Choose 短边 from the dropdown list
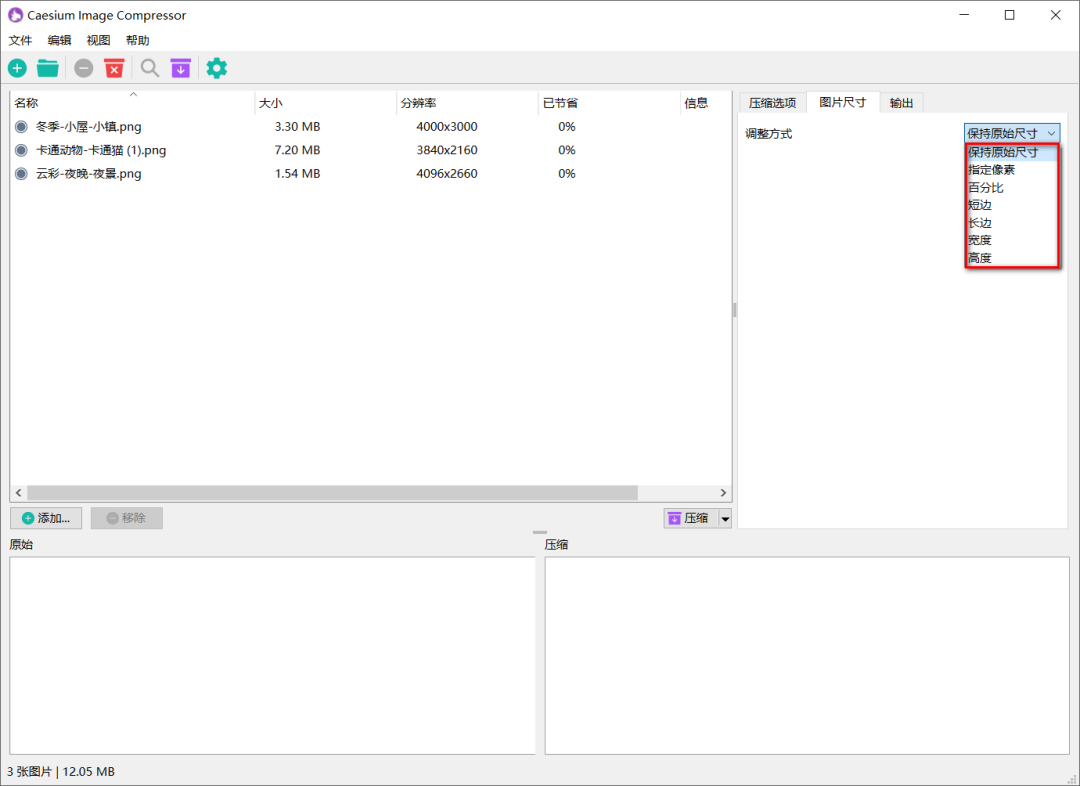This screenshot has height=786, width=1080. click(1011, 205)
